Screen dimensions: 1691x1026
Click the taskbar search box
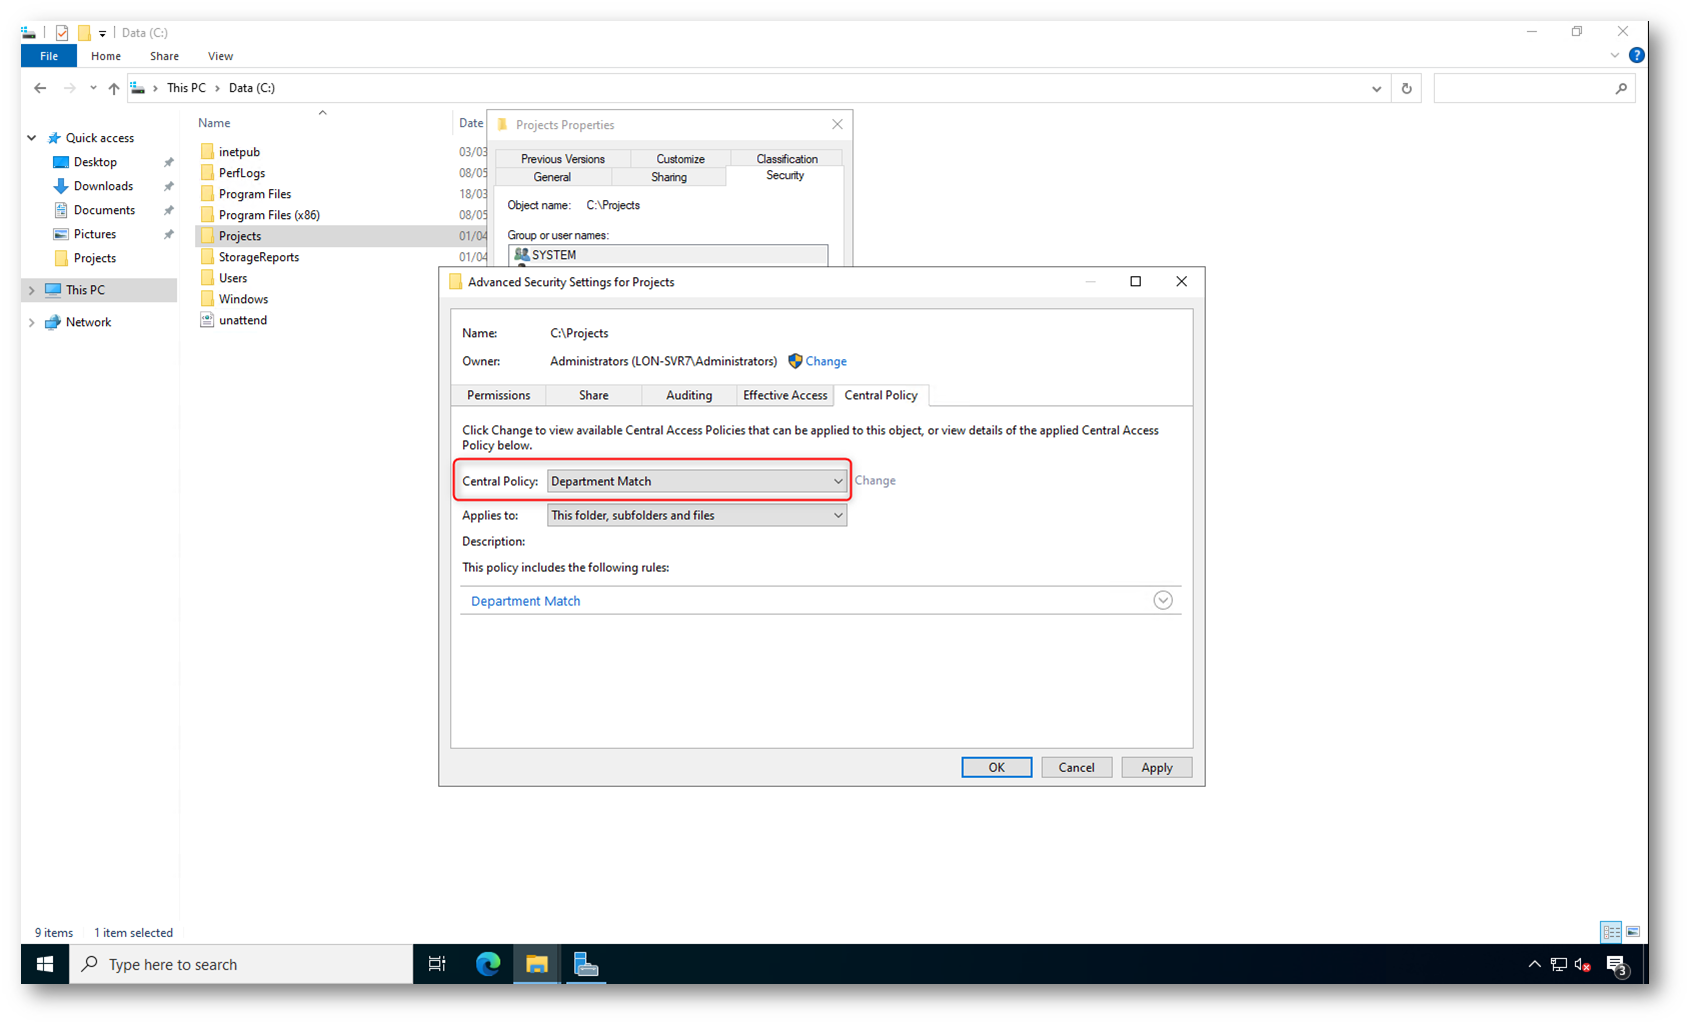point(240,964)
